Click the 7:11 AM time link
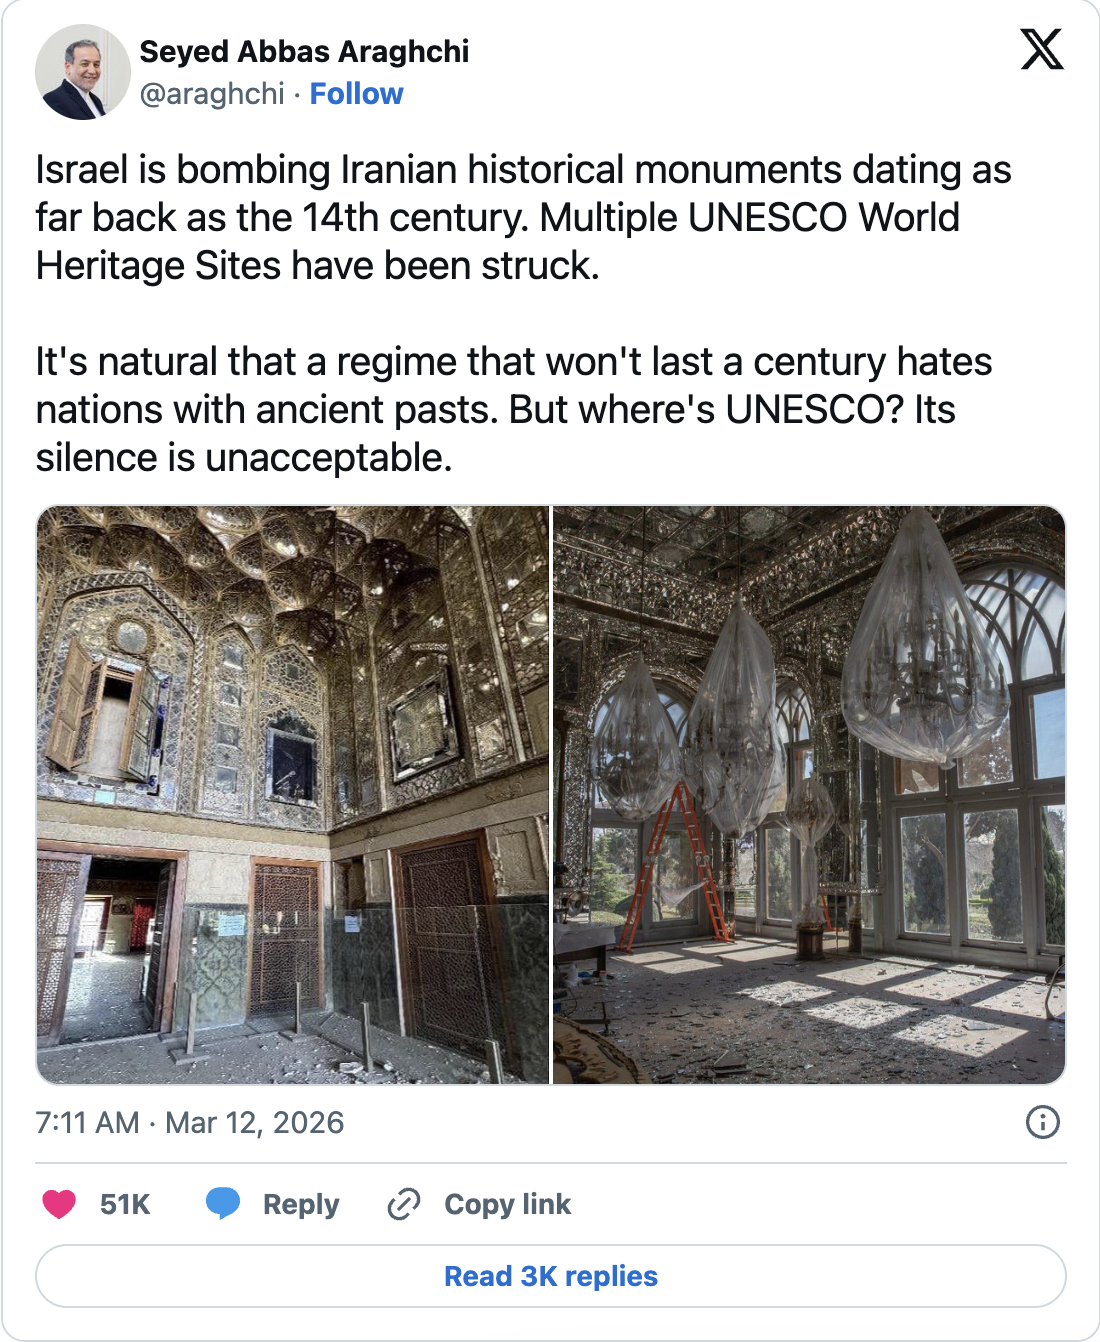Screen dimensions: 1100x1342 [87, 1123]
